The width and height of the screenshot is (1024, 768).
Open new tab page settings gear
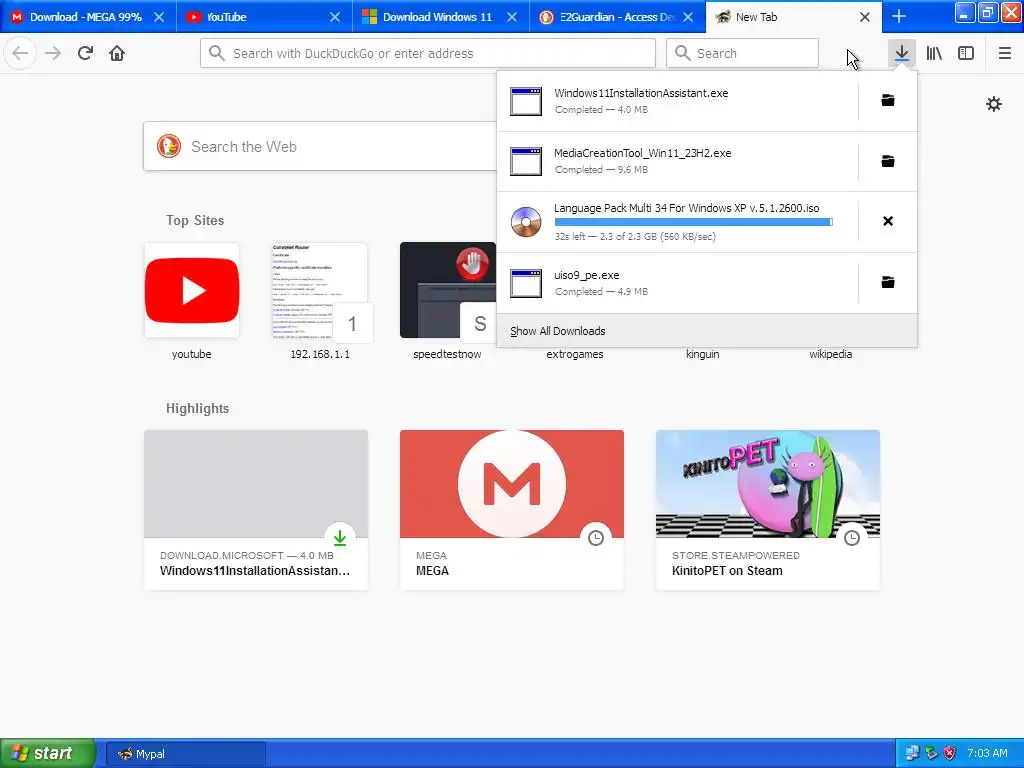pos(993,104)
